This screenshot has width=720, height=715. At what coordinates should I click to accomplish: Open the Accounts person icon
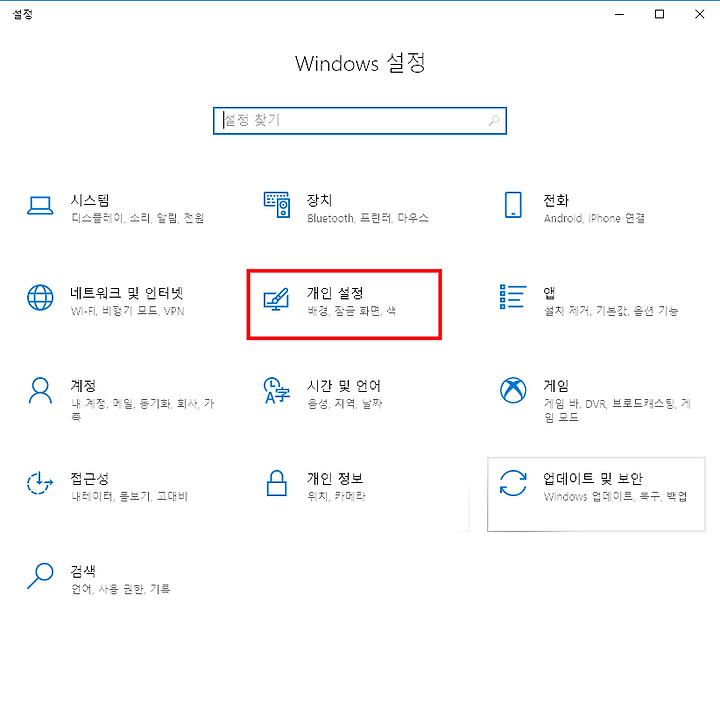(x=40, y=391)
